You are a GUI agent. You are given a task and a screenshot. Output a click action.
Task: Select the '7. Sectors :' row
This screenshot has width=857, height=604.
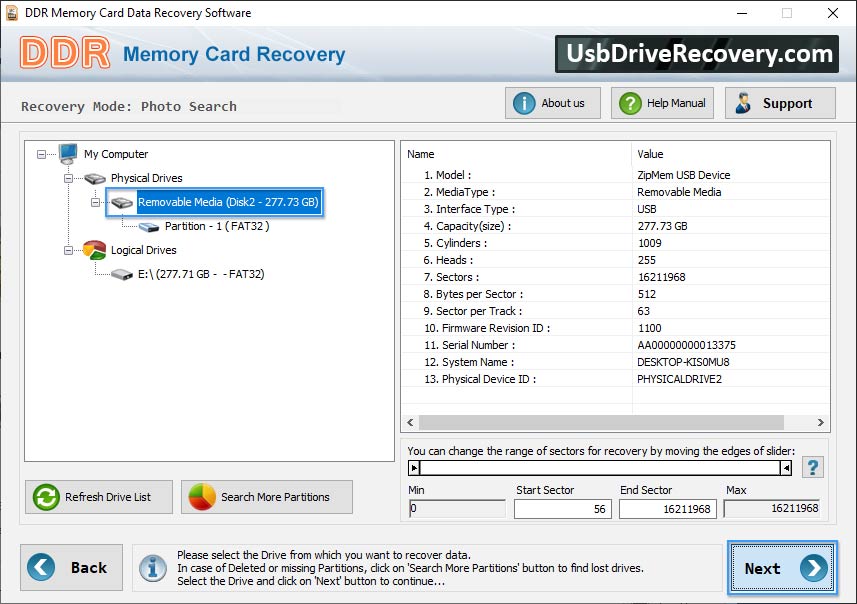coord(615,277)
